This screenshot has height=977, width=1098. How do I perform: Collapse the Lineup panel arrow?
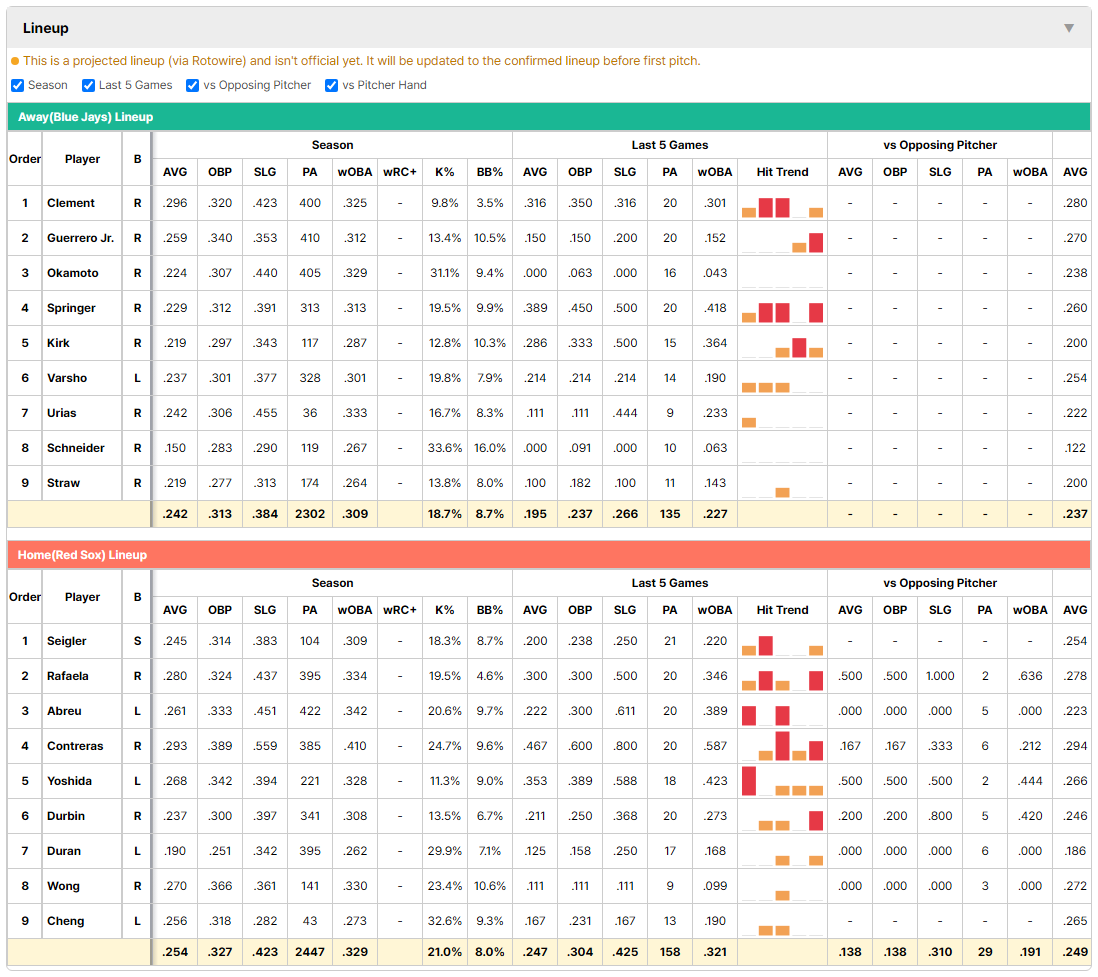[1069, 28]
